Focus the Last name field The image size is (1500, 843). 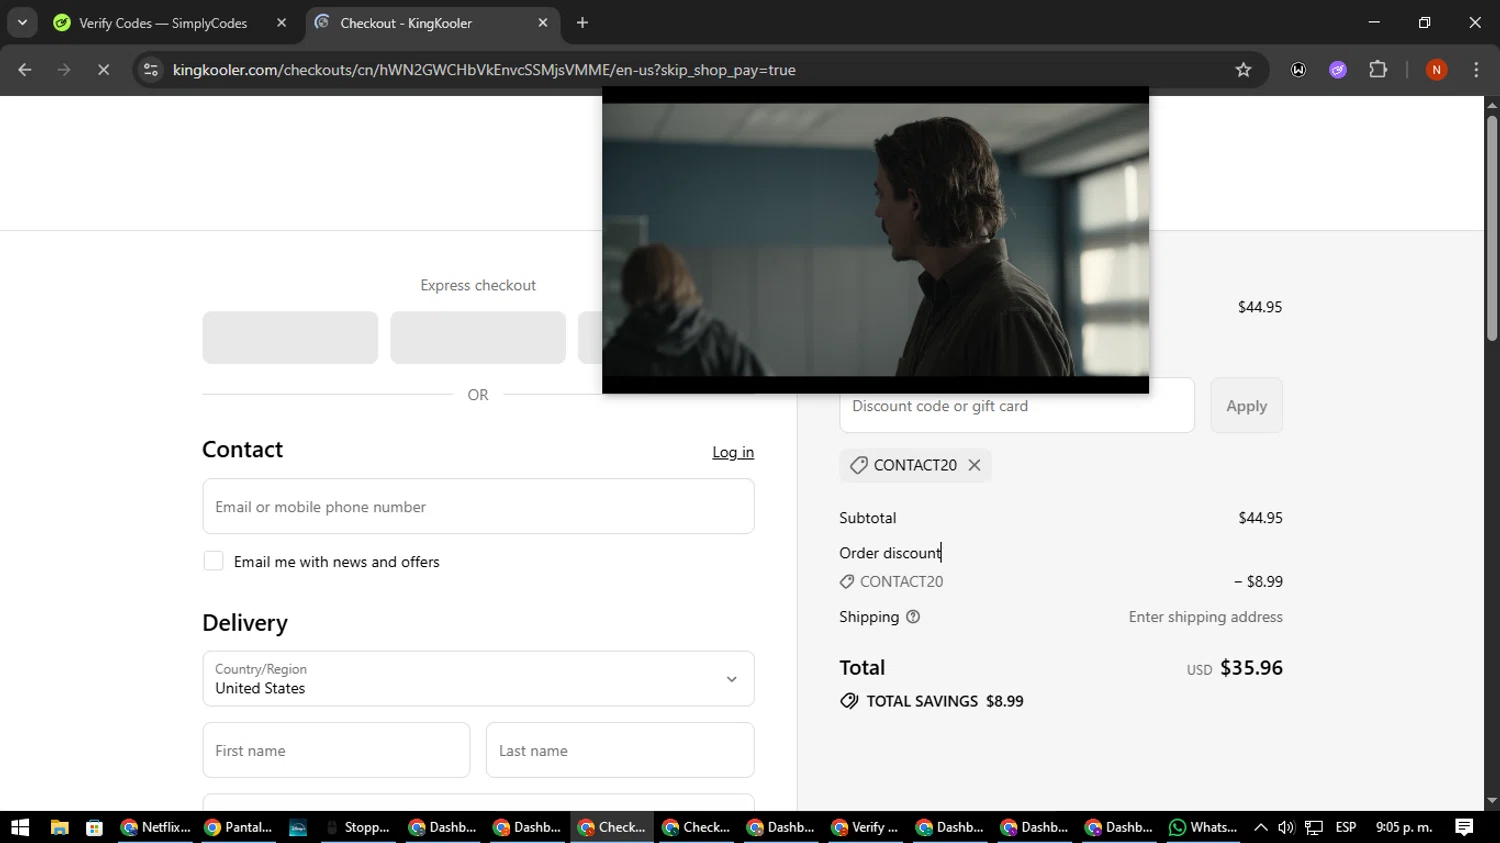620,750
